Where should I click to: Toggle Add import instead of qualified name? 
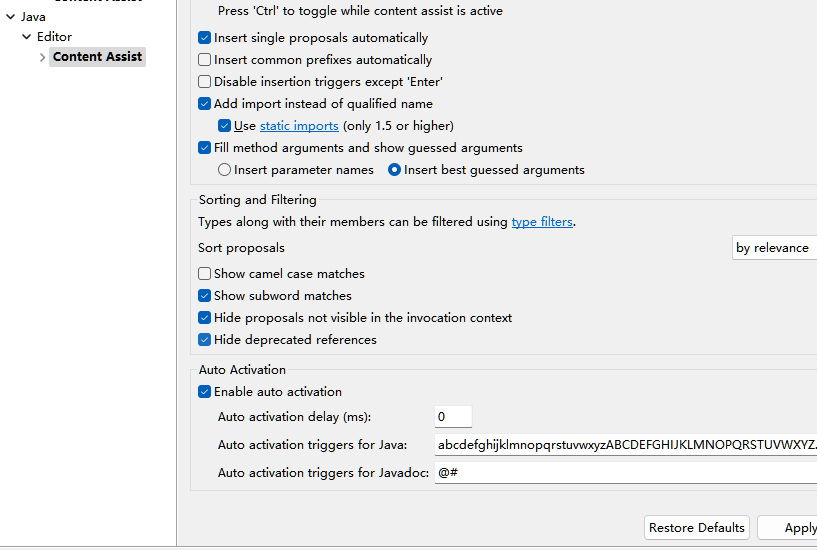click(x=205, y=104)
